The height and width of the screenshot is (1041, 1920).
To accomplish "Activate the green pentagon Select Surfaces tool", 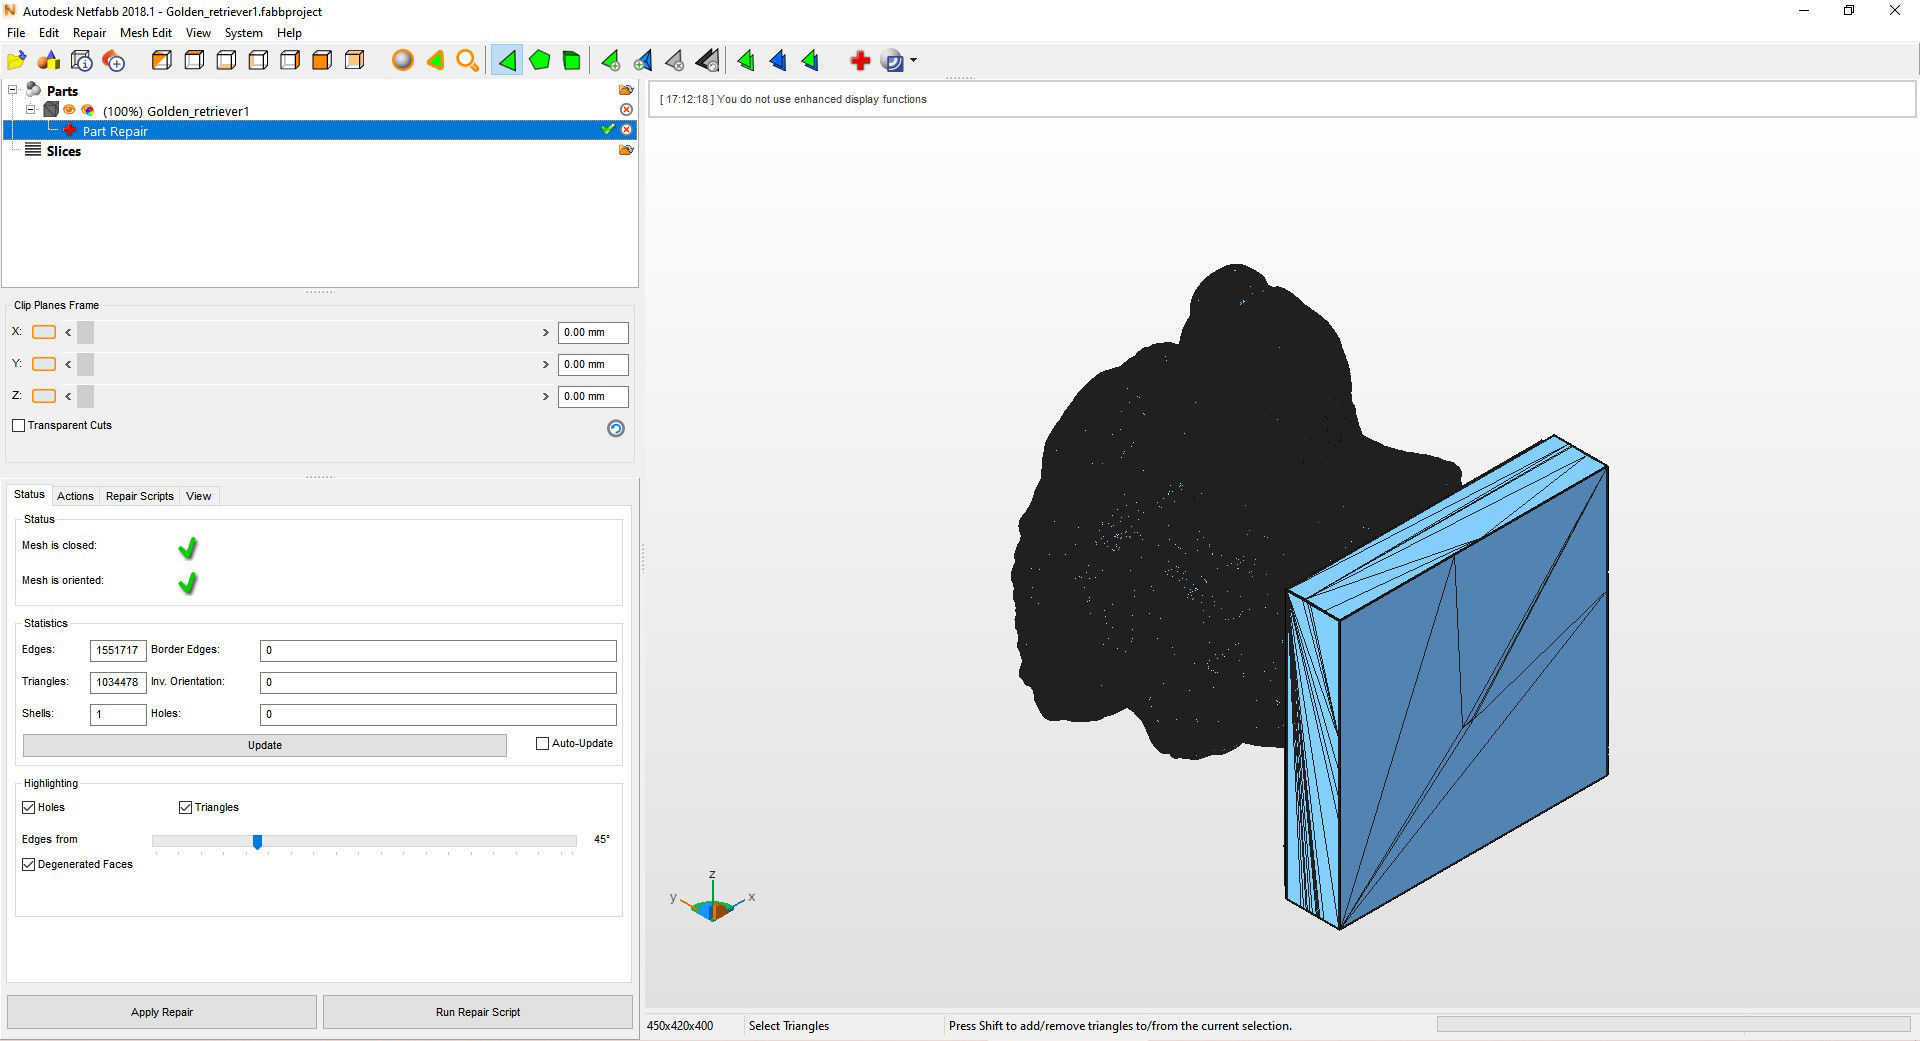I will [539, 61].
